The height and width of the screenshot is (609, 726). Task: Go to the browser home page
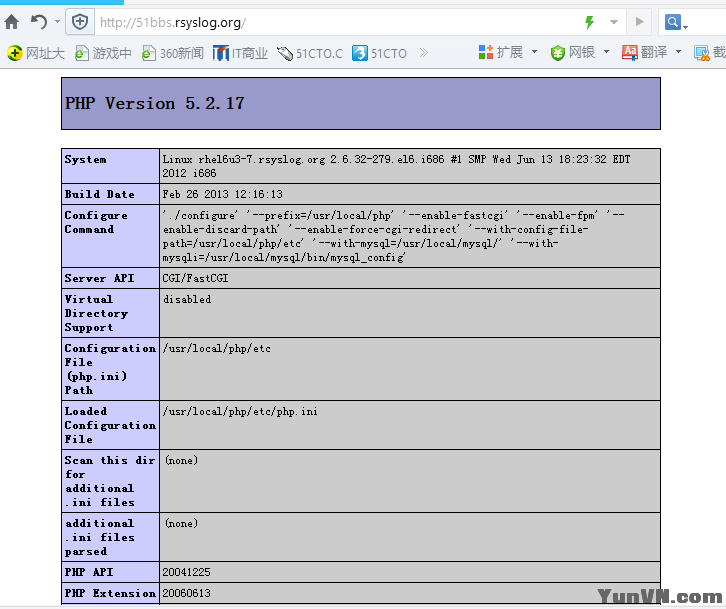[x=12, y=22]
